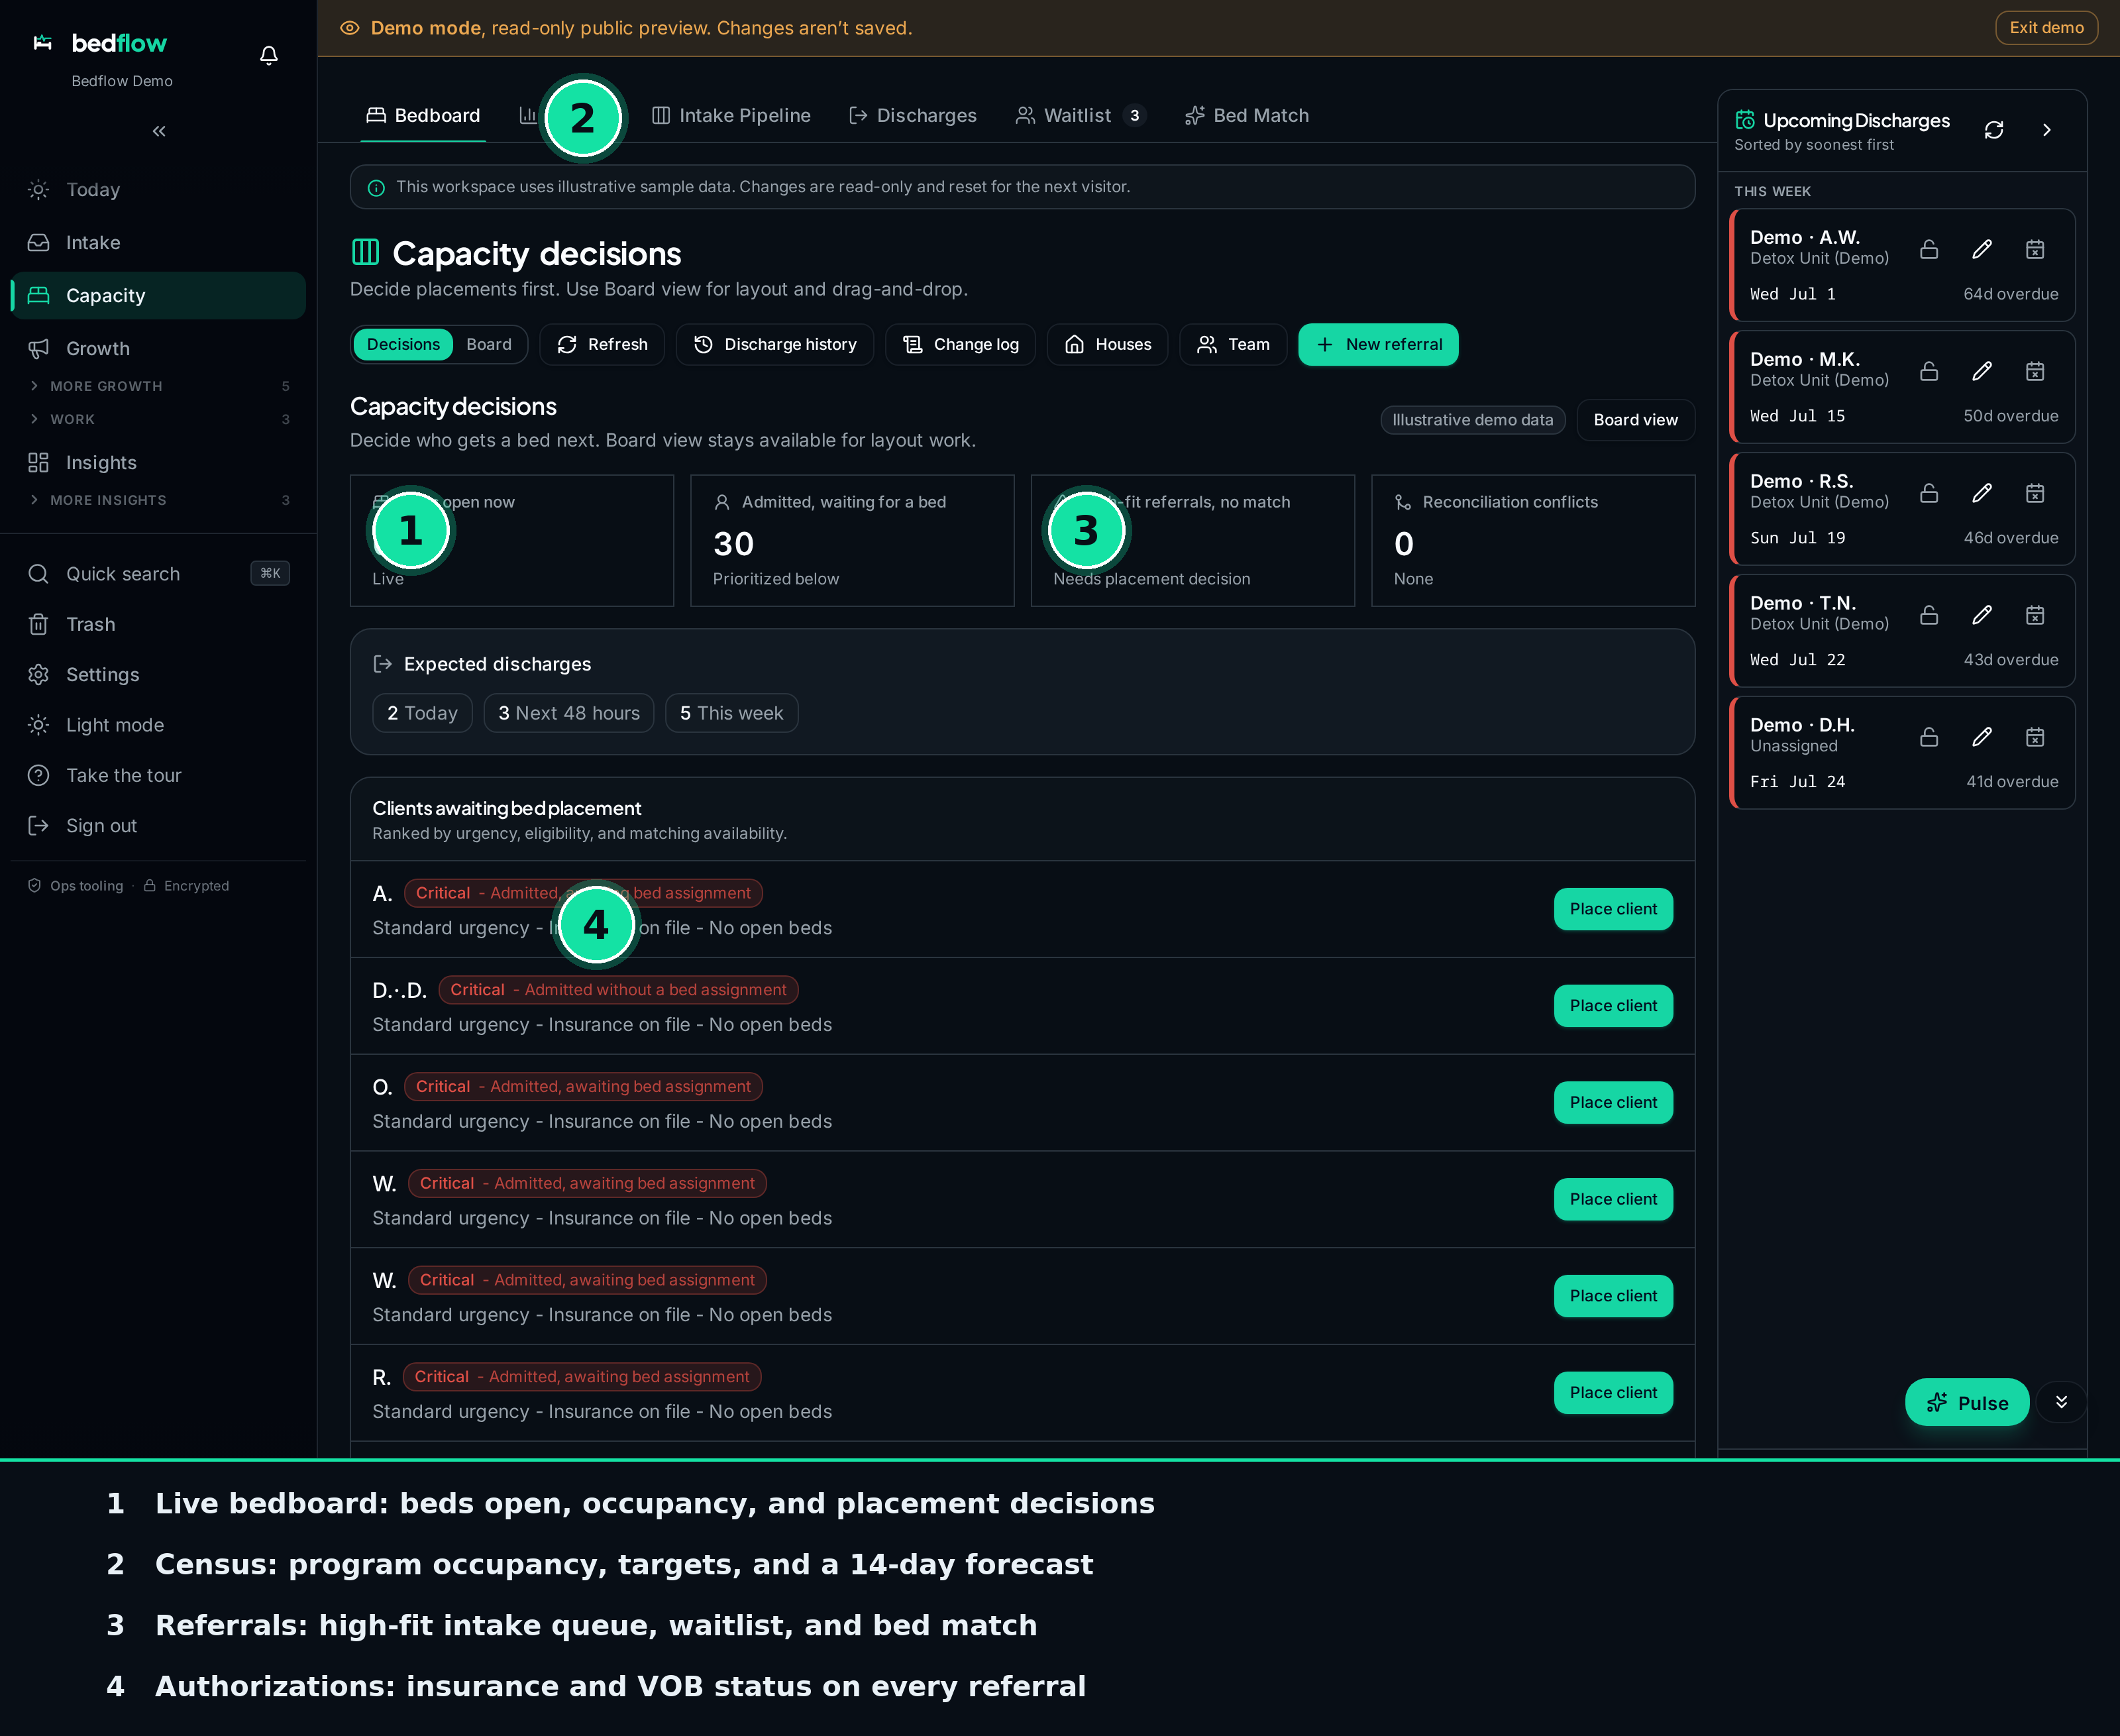This screenshot has width=2120, height=1736.
Task: Switch to Intake Pipeline tab
Action: tap(731, 116)
